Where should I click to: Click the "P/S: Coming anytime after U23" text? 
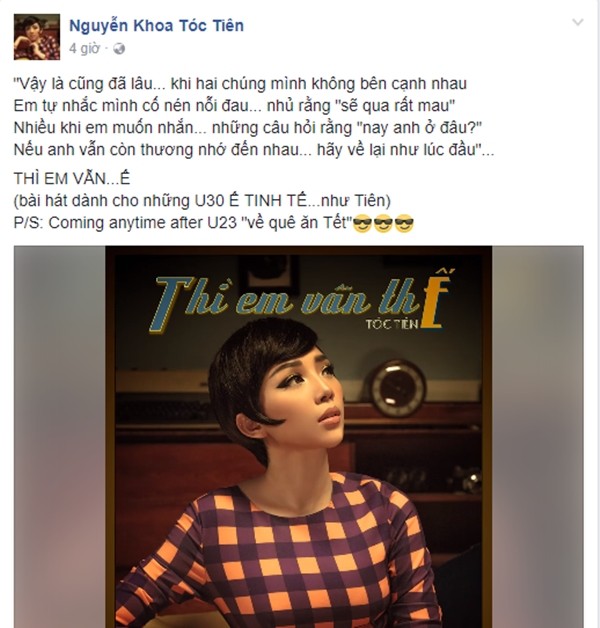pyautogui.click(x=183, y=223)
